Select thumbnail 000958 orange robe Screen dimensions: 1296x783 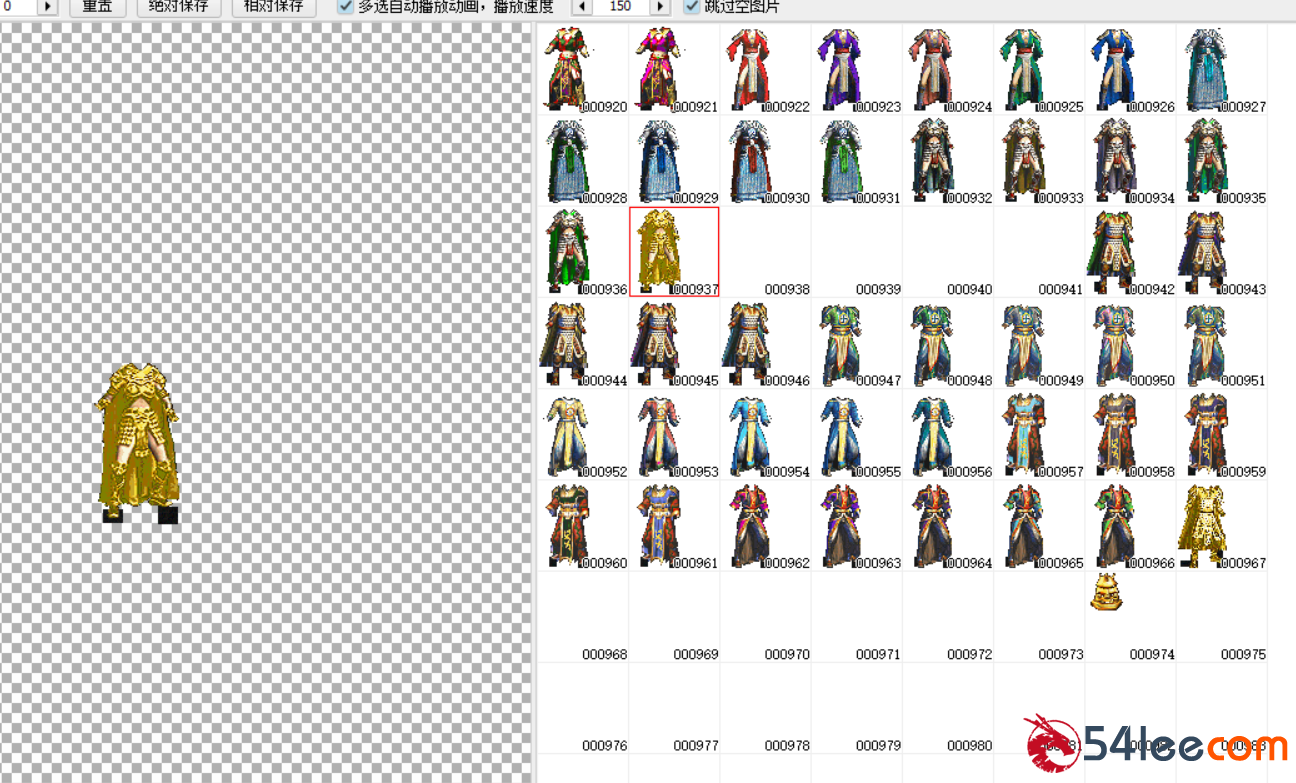pyautogui.click(x=1130, y=434)
